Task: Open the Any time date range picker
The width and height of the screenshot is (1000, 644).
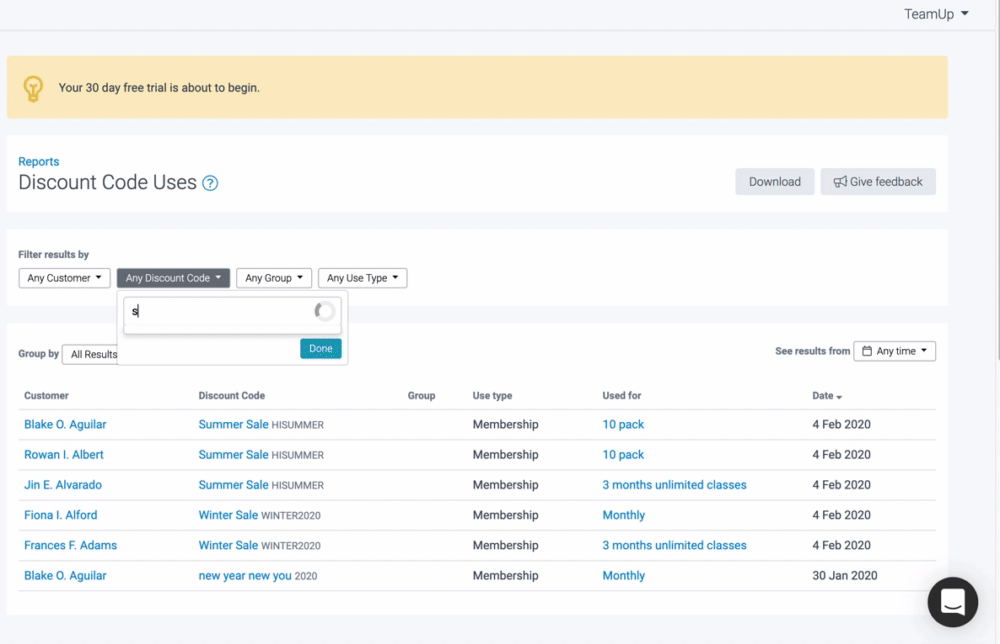Action: tap(894, 351)
